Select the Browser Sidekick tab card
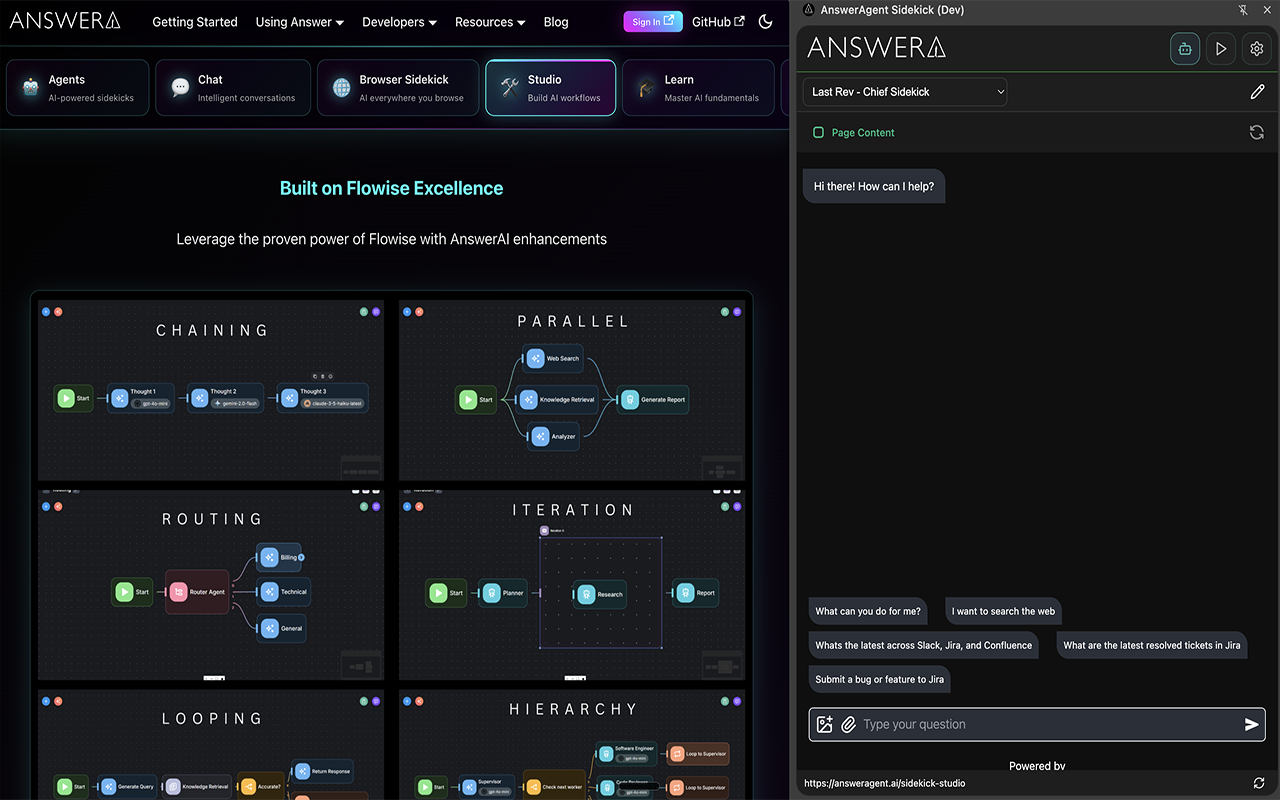 tap(398, 88)
